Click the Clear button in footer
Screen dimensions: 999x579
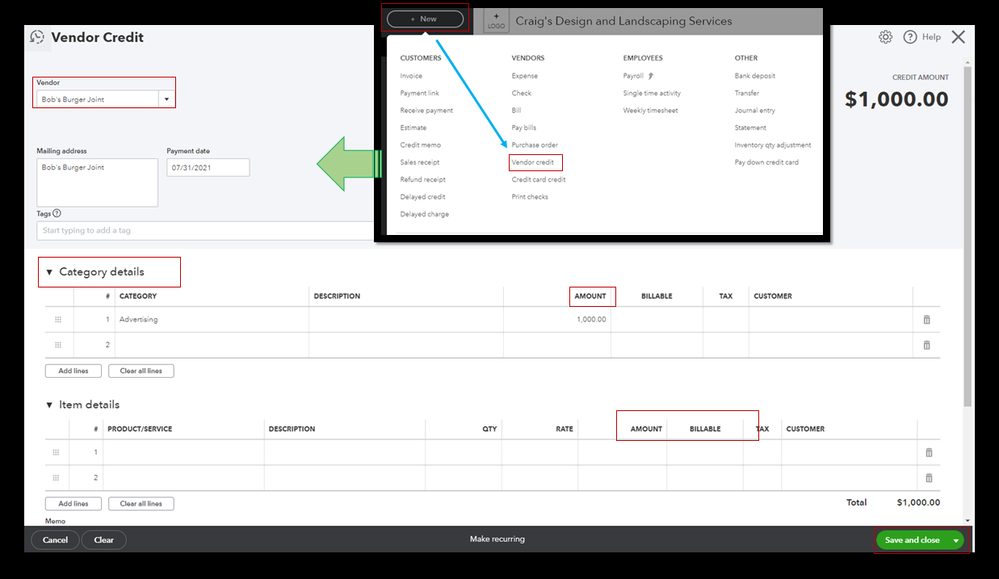[x=104, y=540]
